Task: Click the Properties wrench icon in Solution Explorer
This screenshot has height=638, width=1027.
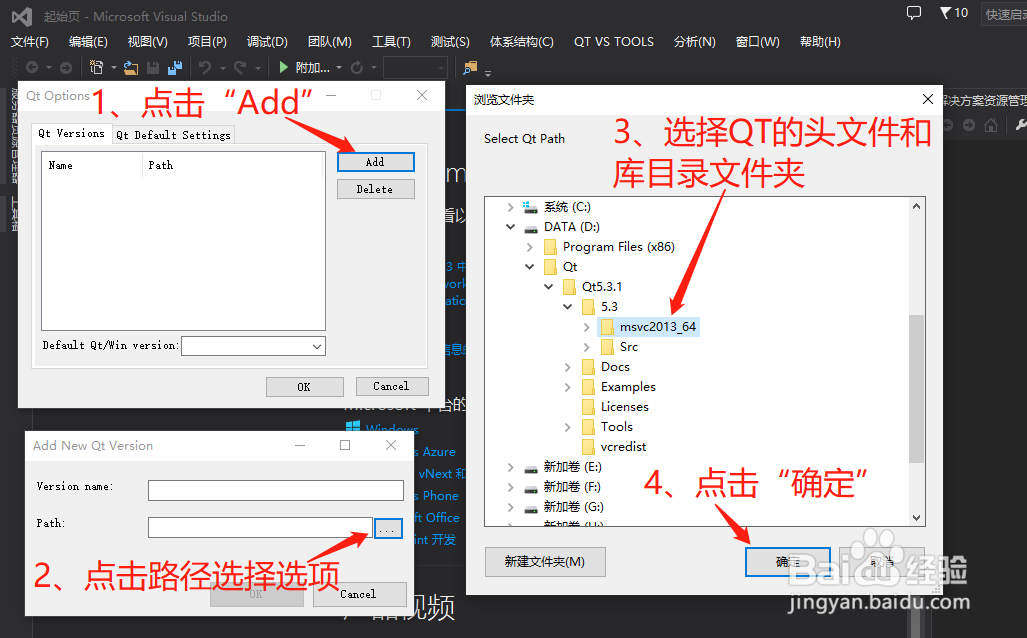Action: [x=1021, y=125]
